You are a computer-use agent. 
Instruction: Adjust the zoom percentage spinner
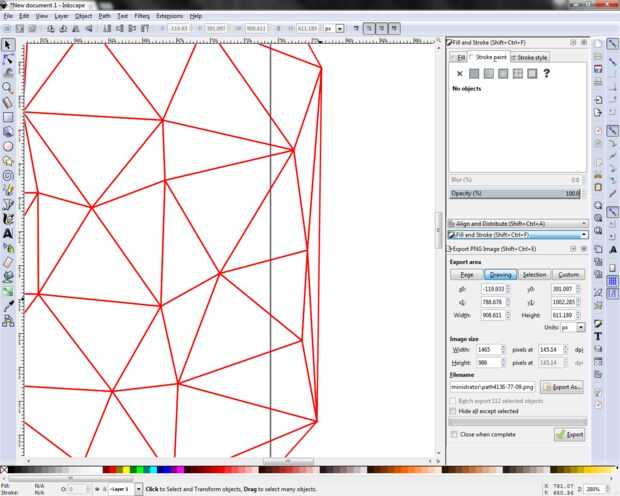(606, 489)
